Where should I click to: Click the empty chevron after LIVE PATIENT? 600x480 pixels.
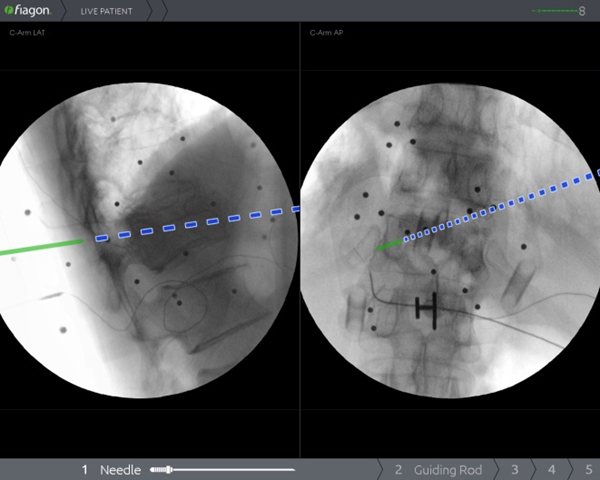[157, 10]
